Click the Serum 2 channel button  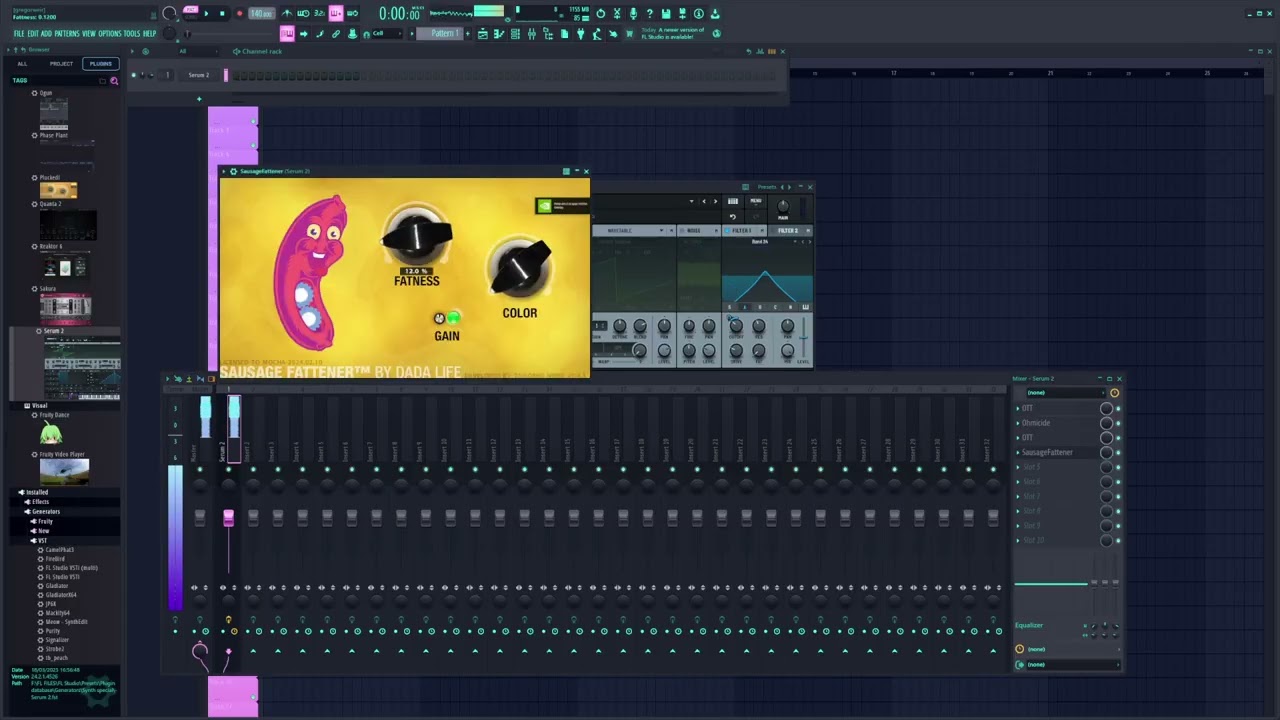click(x=199, y=75)
